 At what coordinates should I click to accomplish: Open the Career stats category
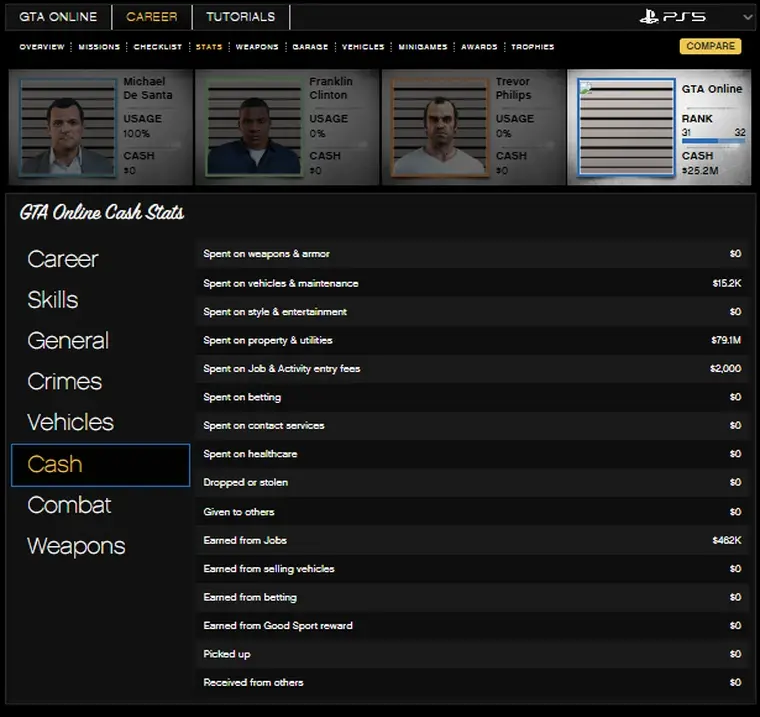[63, 259]
